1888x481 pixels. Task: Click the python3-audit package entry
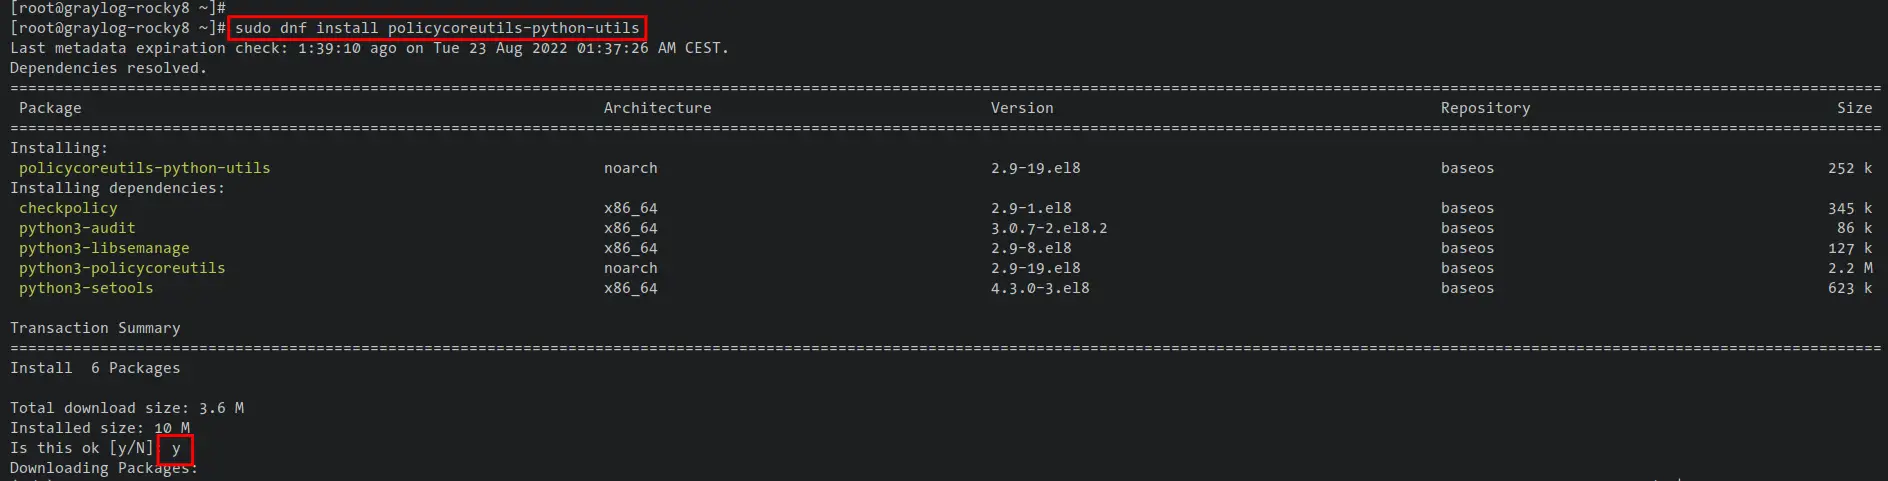(77, 228)
